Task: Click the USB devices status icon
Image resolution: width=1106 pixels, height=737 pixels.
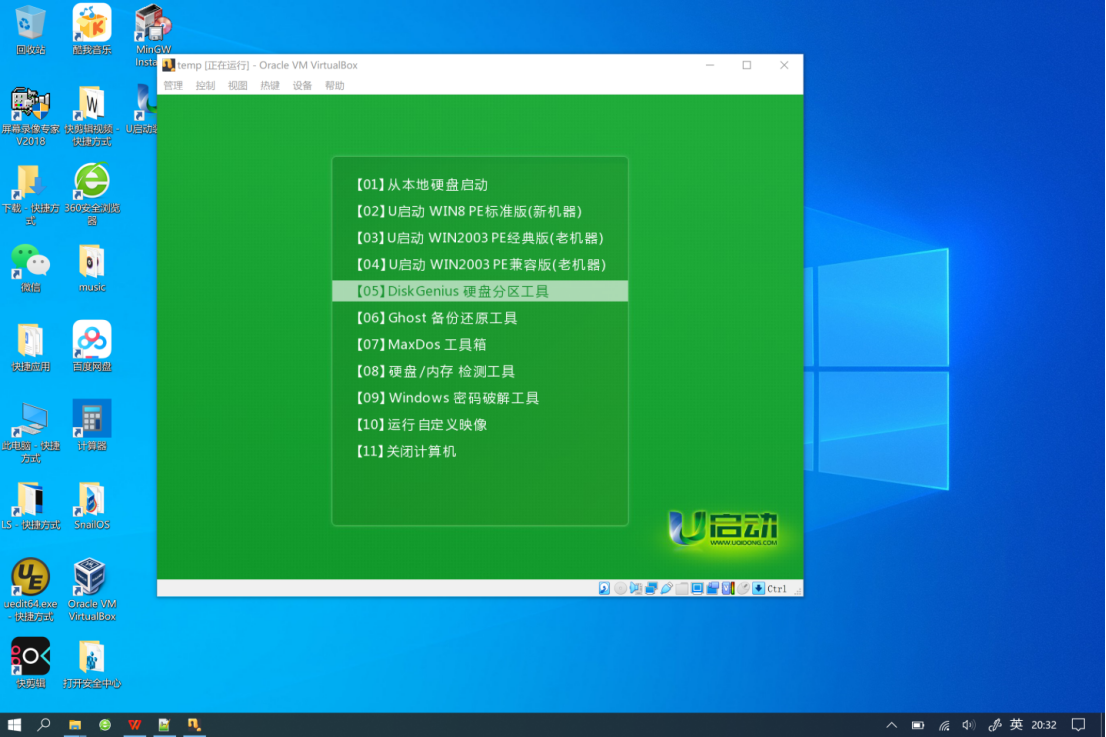Action: (x=667, y=588)
